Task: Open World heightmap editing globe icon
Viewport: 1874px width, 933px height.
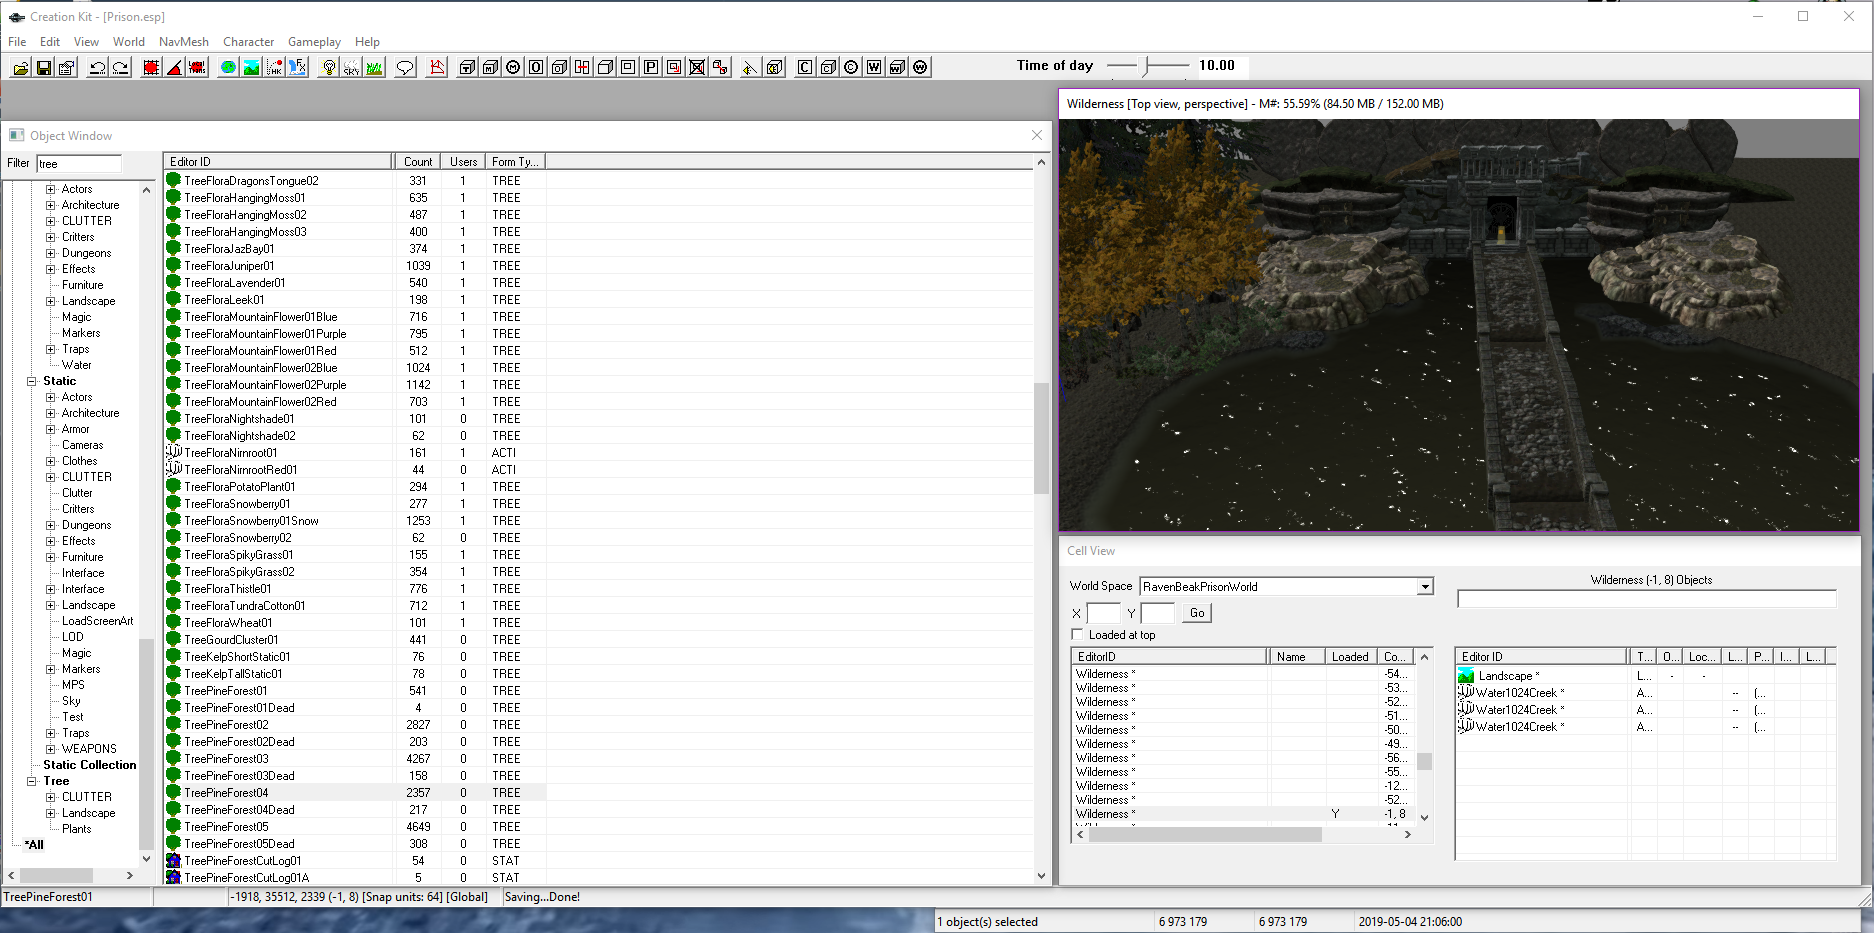Action: pyautogui.click(x=228, y=67)
